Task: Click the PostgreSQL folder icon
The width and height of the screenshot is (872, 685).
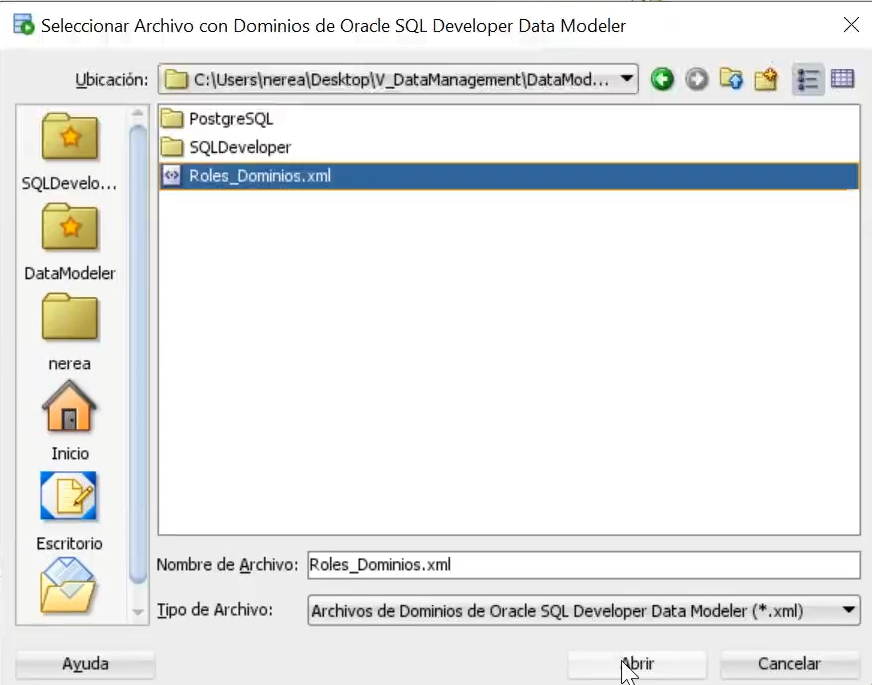Action: tap(172, 118)
